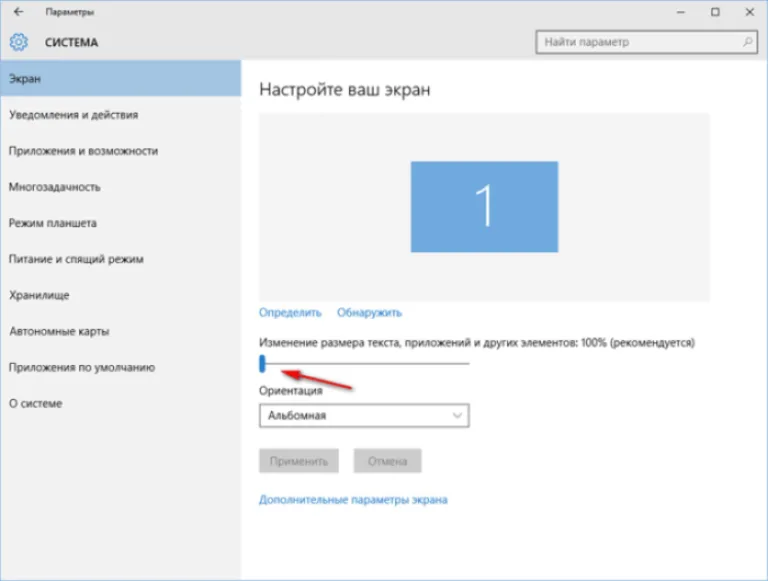
Task: Open the О системе page
Action: [120, 403]
